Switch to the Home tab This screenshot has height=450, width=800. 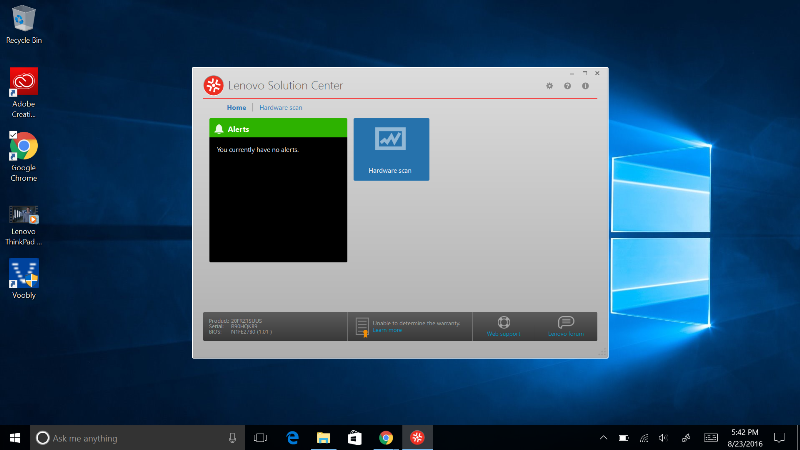[x=236, y=108]
